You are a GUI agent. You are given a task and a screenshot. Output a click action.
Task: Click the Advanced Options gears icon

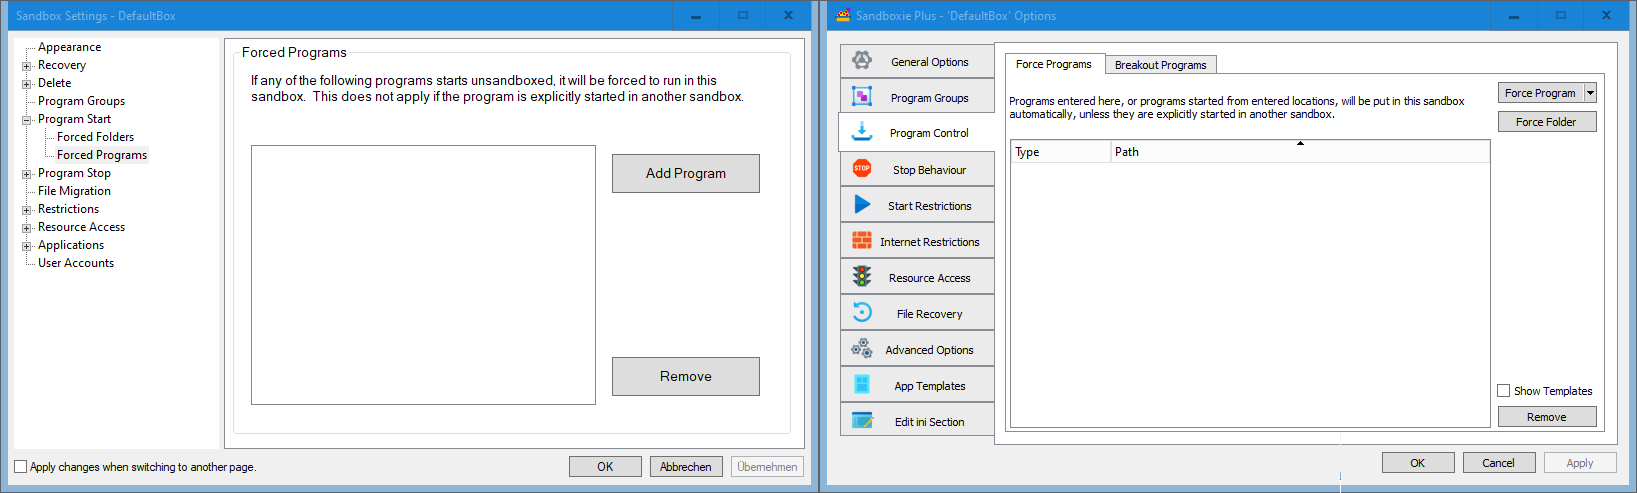pyautogui.click(x=861, y=349)
